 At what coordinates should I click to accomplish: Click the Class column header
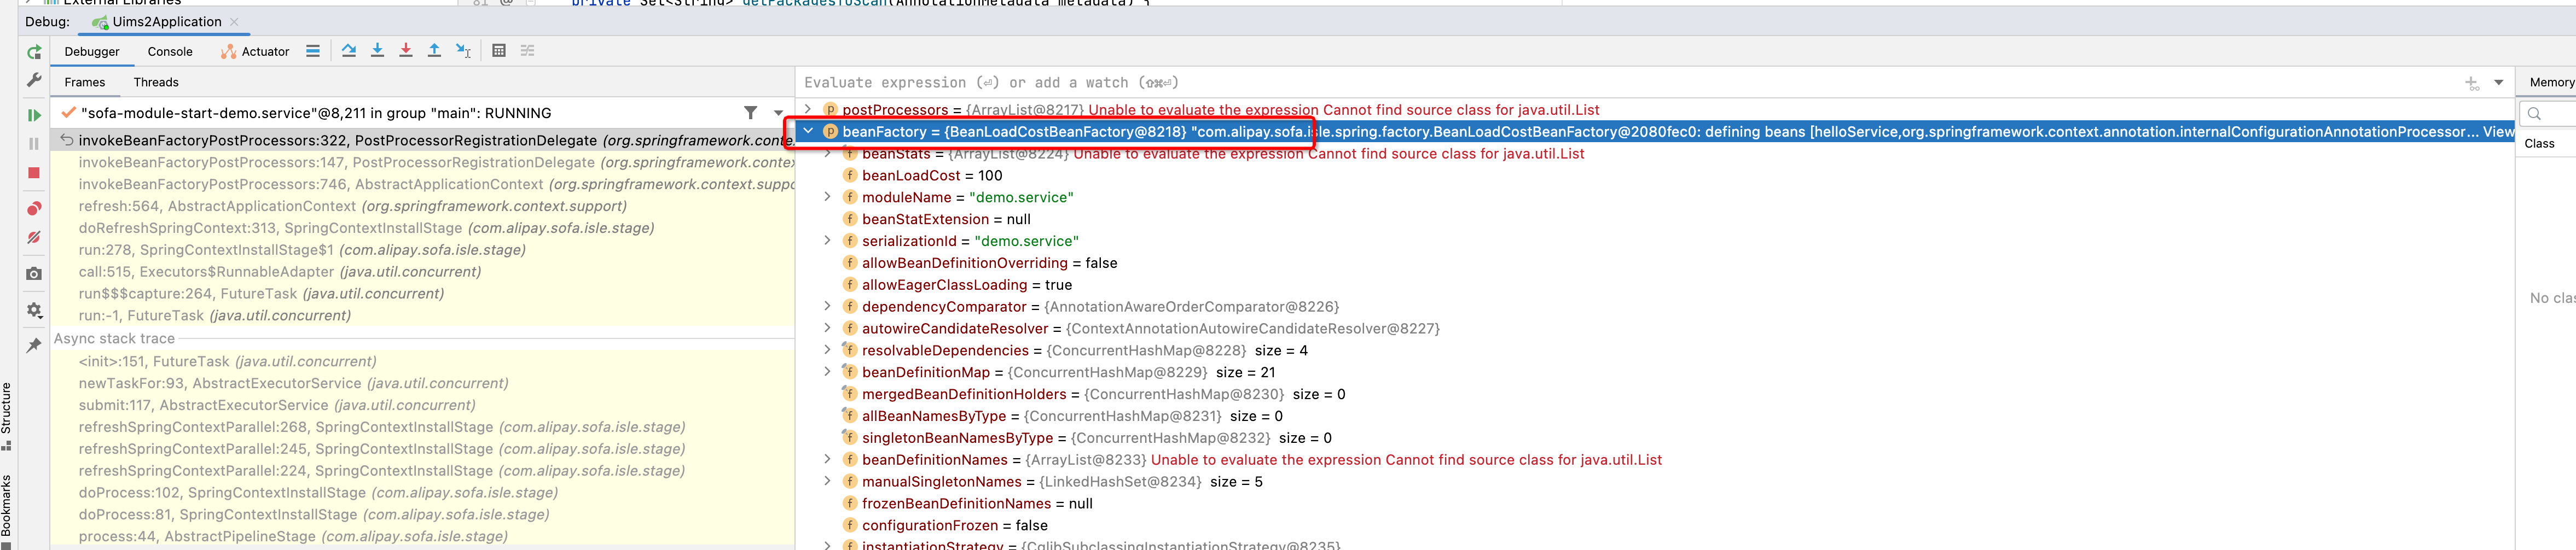[2539, 144]
